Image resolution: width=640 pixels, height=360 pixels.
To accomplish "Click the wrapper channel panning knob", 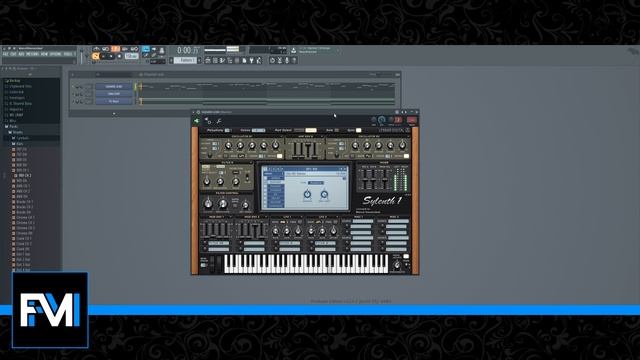I will 373,120.
